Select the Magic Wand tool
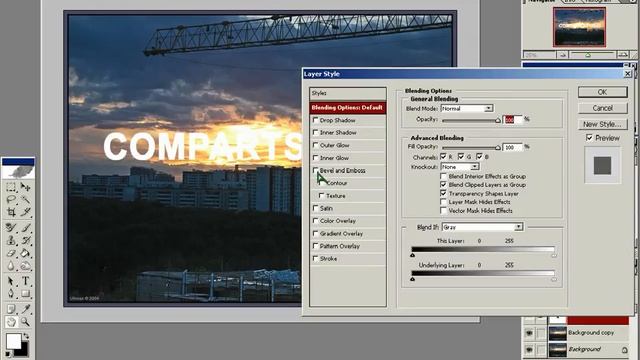Viewport: 640px width, 360px height. 25,199
